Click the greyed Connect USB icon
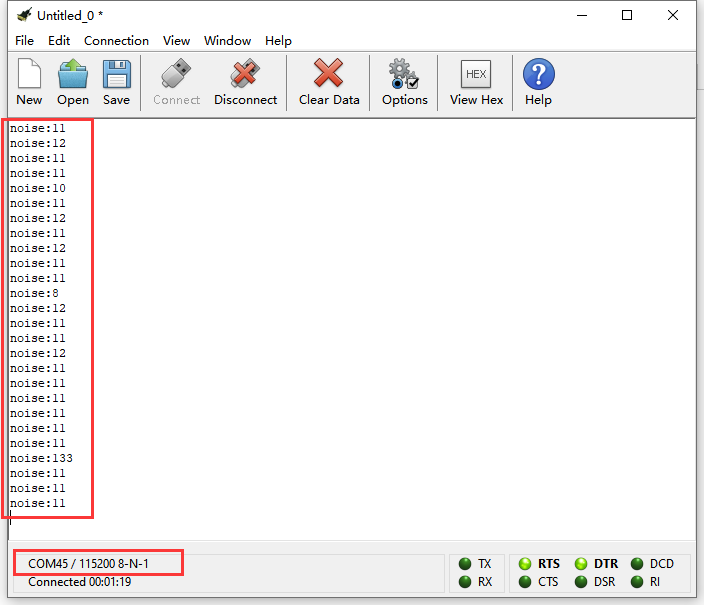Image resolution: width=704 pixels, height=605 pixels. [x=176, y=73]
